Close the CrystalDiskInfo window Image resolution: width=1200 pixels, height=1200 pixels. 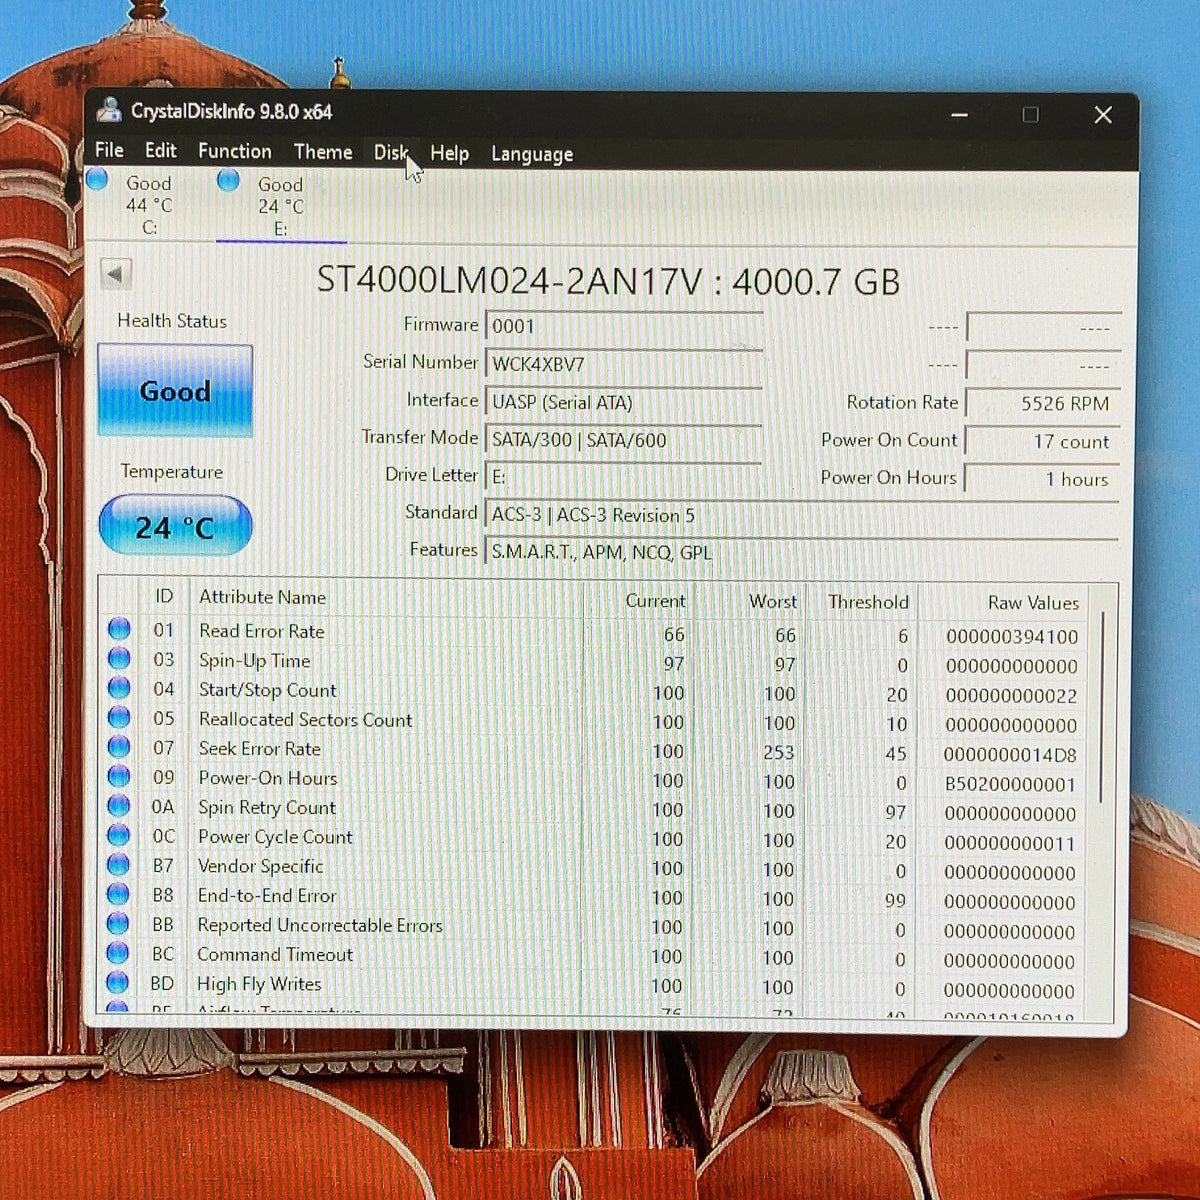coord(1103,115)
